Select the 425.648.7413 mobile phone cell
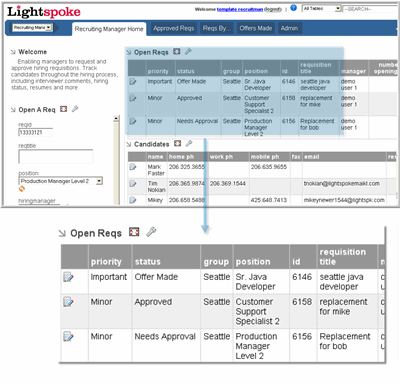 [x=269, y=200]
